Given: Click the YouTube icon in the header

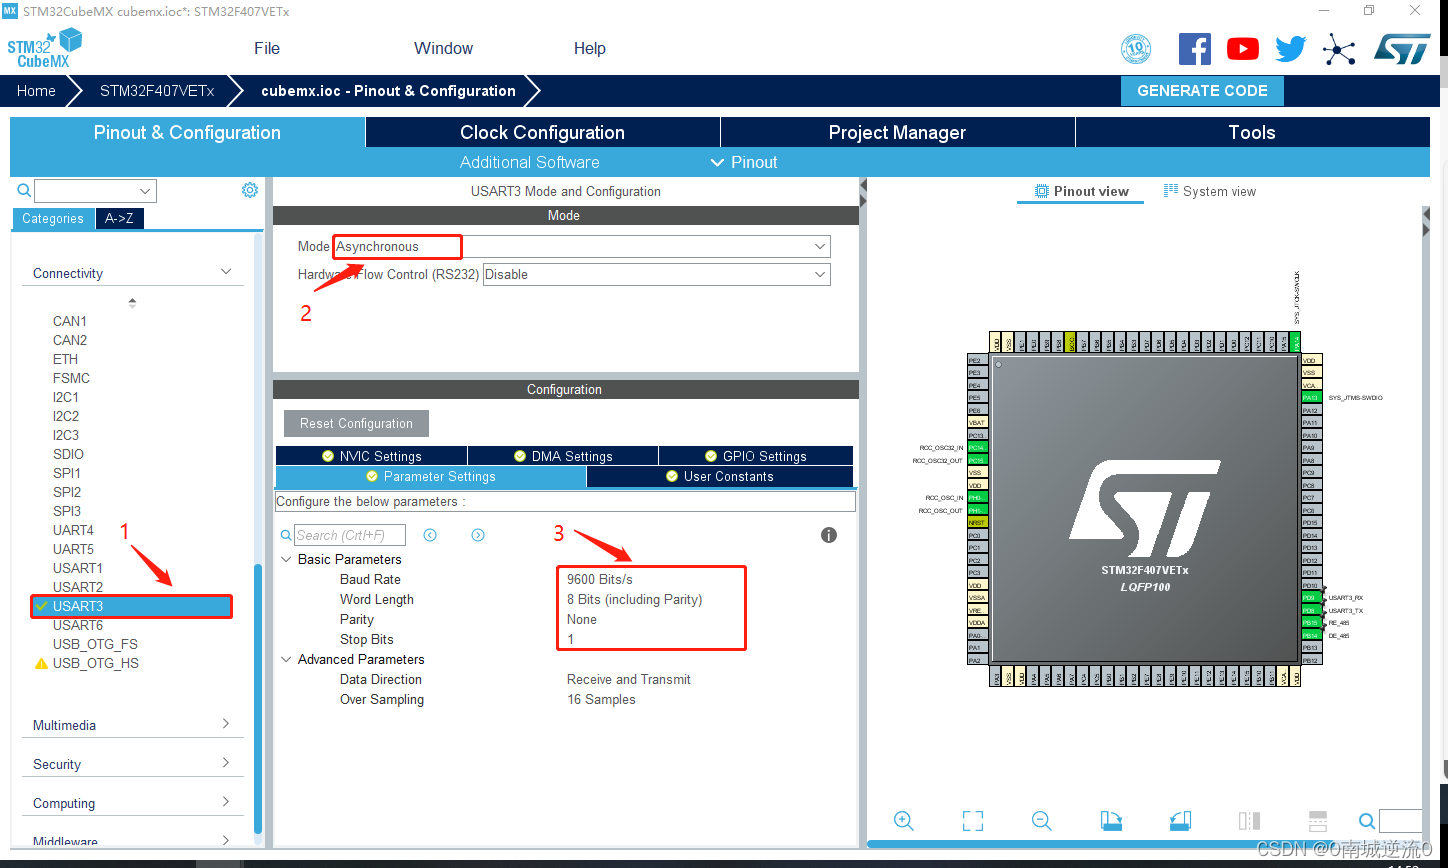Looking at the screenshot, I should [1242, 47].
